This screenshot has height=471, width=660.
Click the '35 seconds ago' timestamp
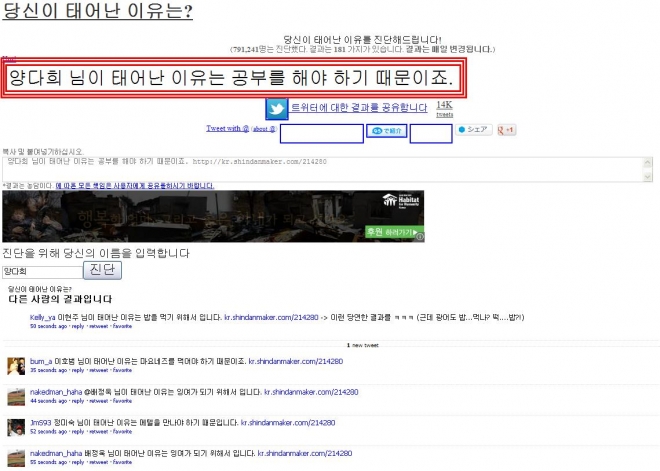48,370
